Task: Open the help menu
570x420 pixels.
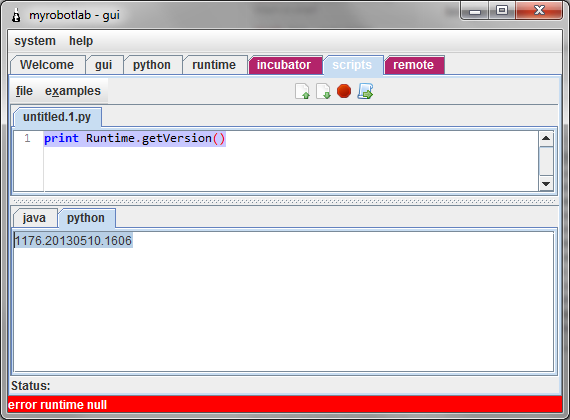Action: click(x=81, y=41)
